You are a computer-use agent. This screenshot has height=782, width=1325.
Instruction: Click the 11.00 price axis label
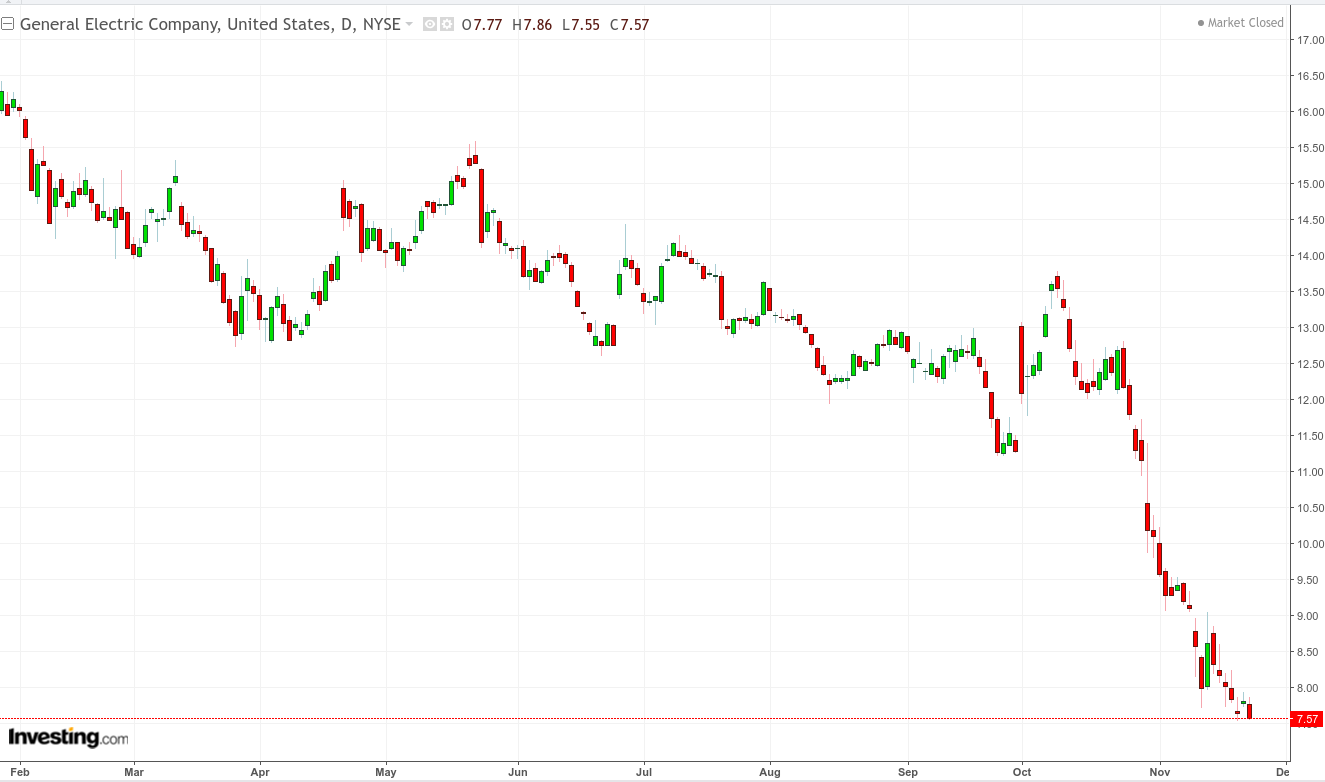point(1311,472)
